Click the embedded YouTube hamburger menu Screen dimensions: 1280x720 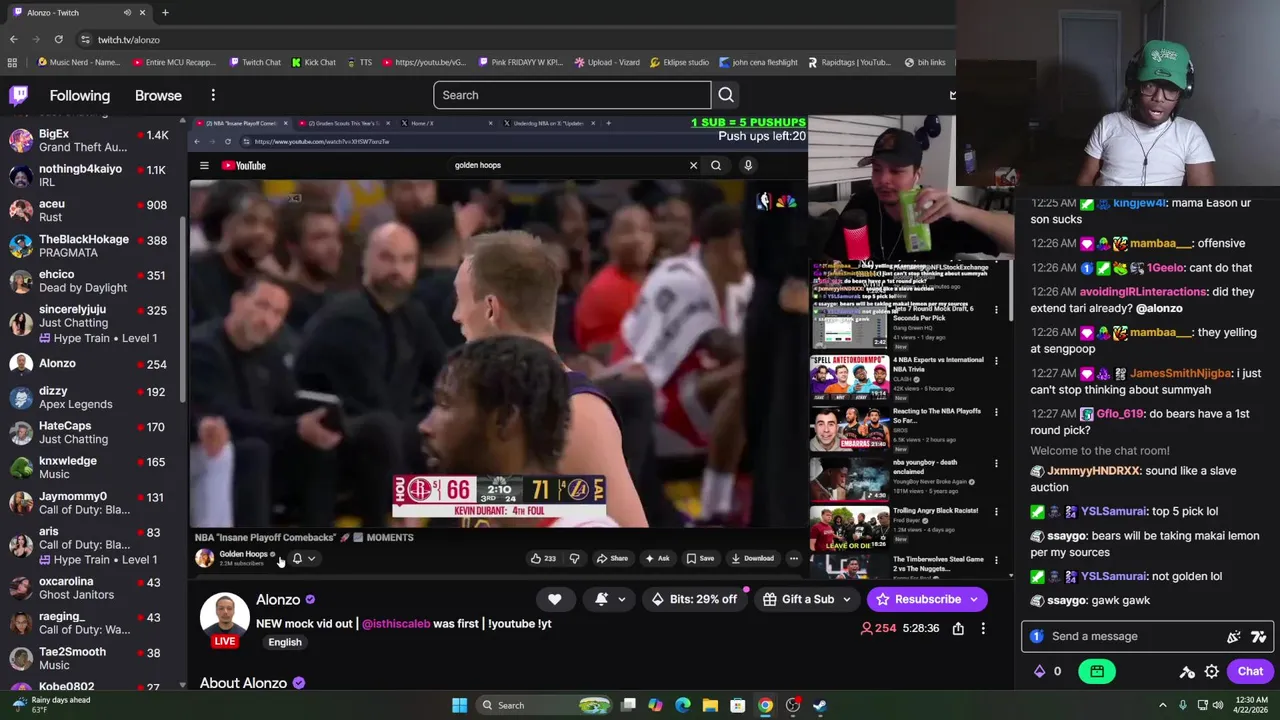[x=204, y=165]
